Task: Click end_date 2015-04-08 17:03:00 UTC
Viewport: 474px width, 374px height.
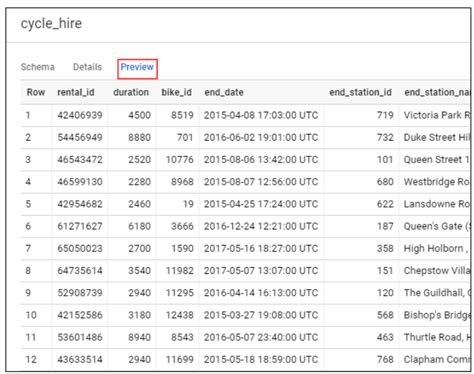Action: 261,115
